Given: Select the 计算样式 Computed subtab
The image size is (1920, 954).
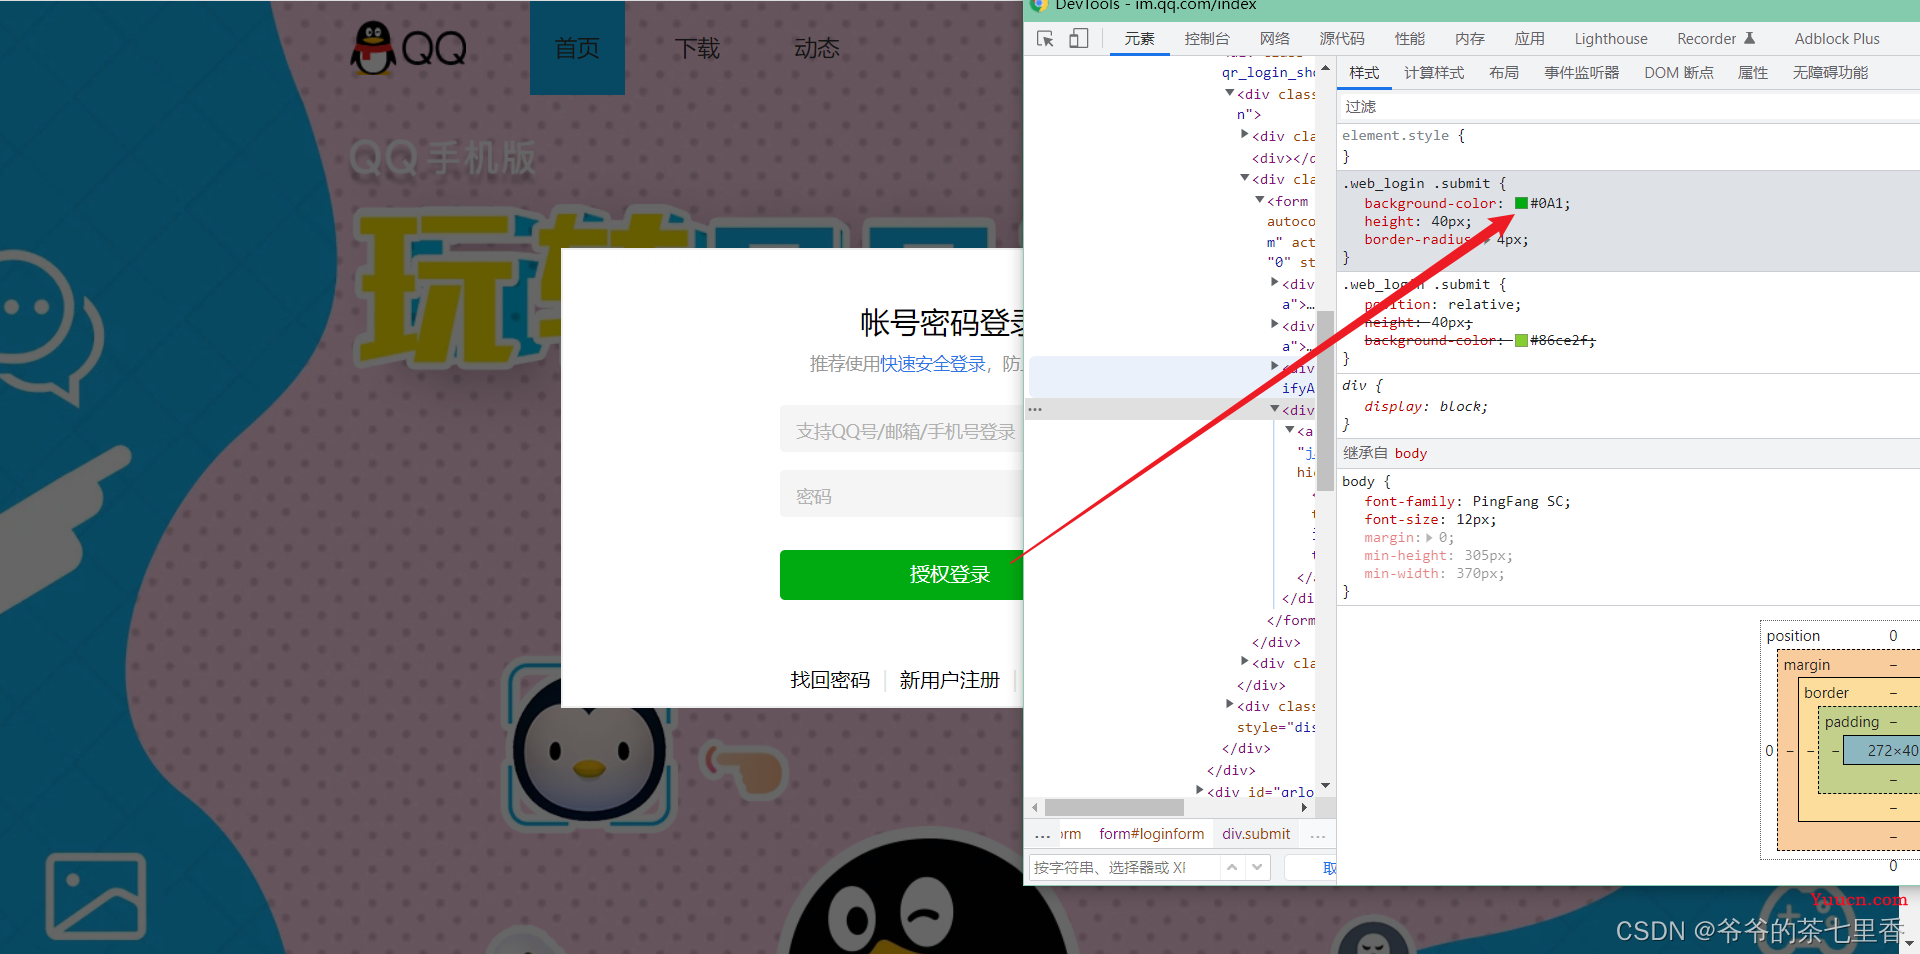Looking at the screenshot, I should pos(1434,73).
